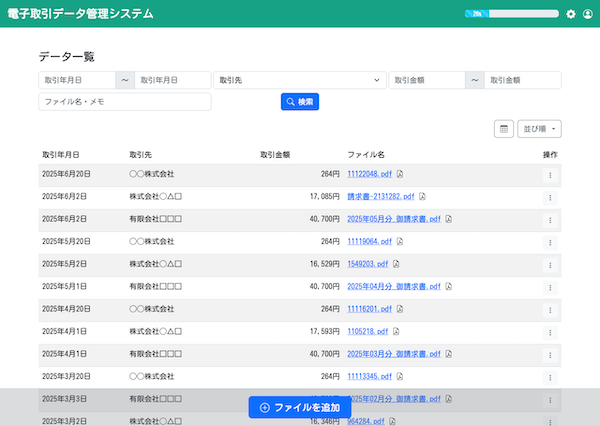Click PDF icon beside 2025年03月分_御請求書.pdf

point(448,354)
